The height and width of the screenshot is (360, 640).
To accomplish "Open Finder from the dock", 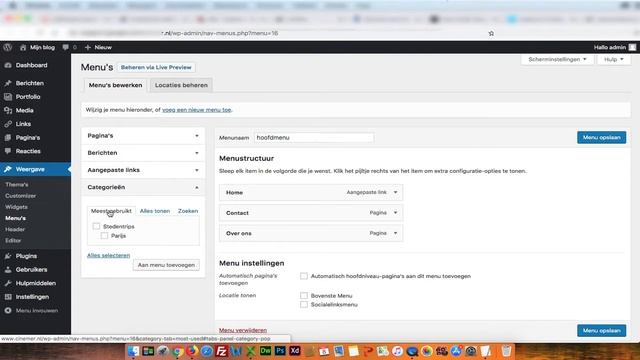I will (133, 351).
